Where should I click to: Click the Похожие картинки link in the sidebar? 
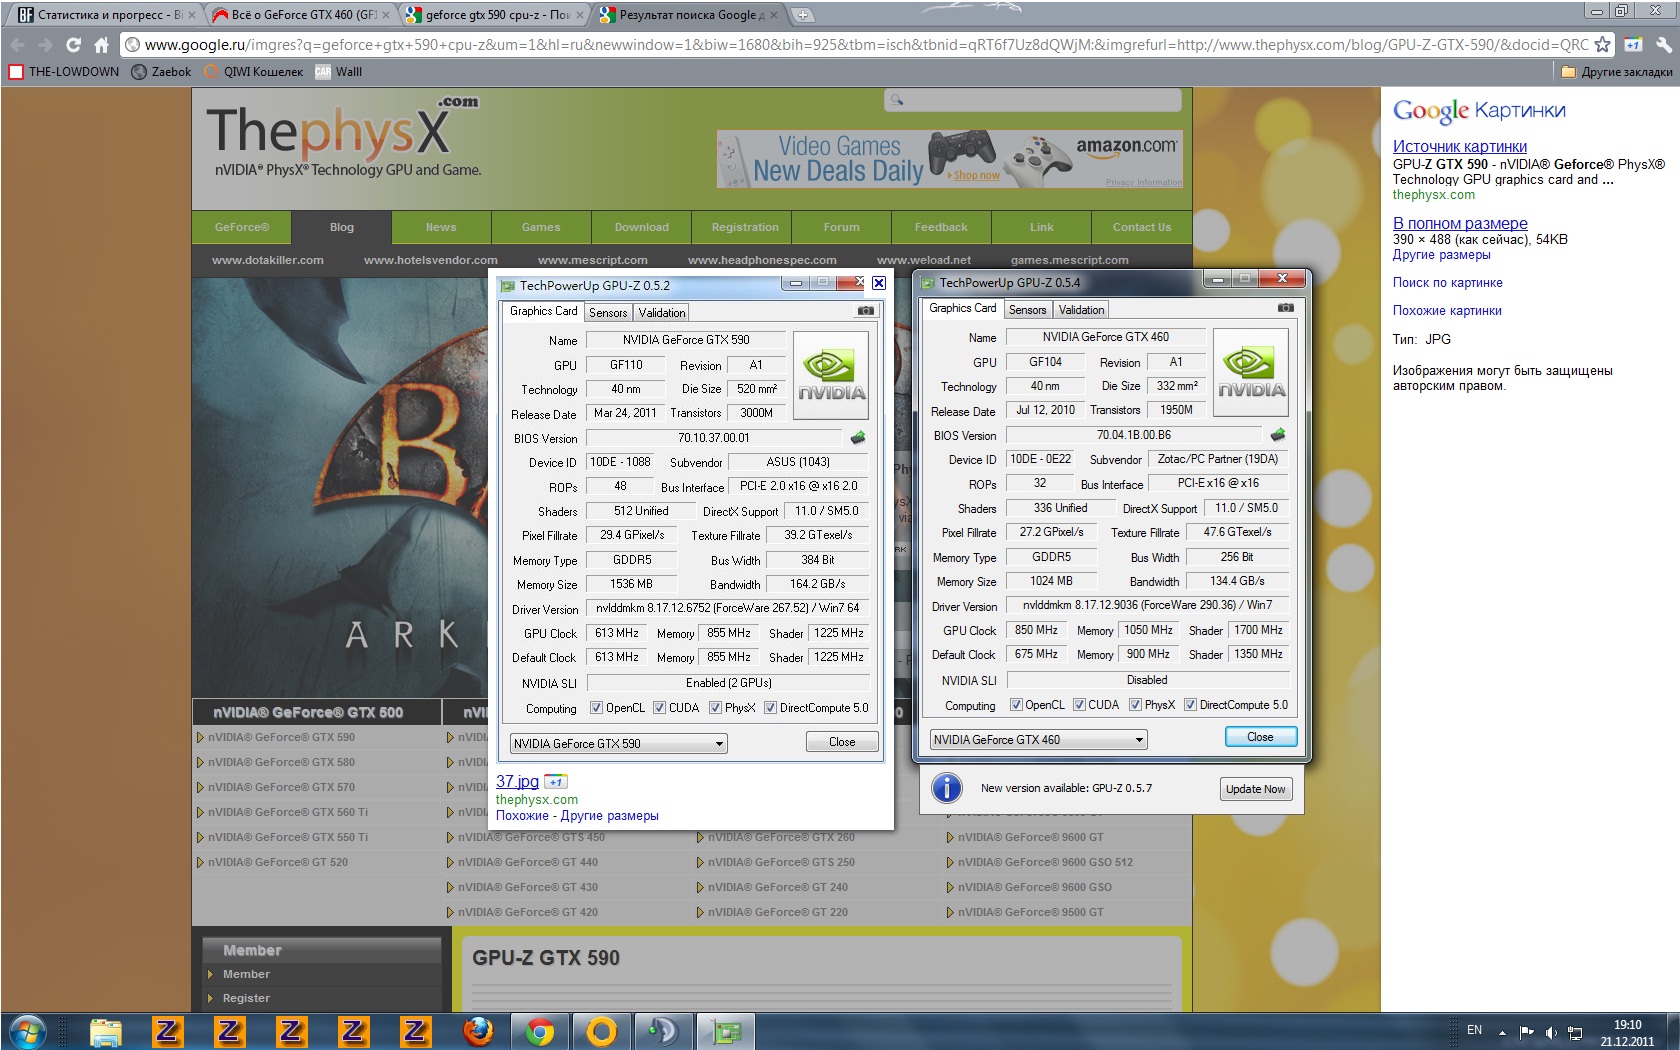click(1447, 311)
